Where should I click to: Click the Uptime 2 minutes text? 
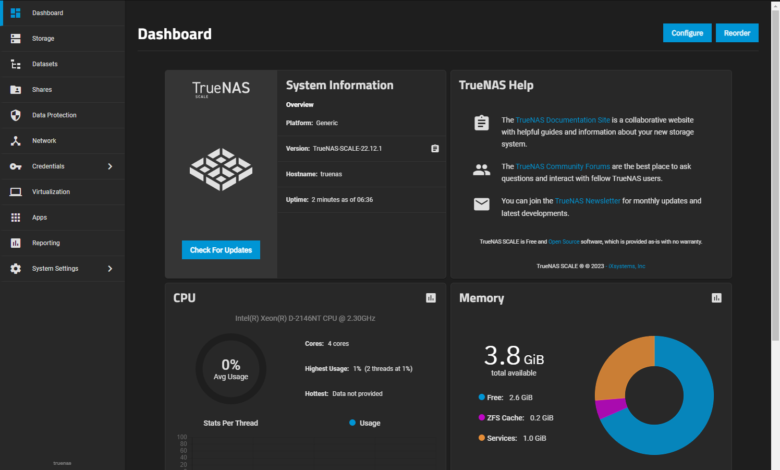(329, 199)
